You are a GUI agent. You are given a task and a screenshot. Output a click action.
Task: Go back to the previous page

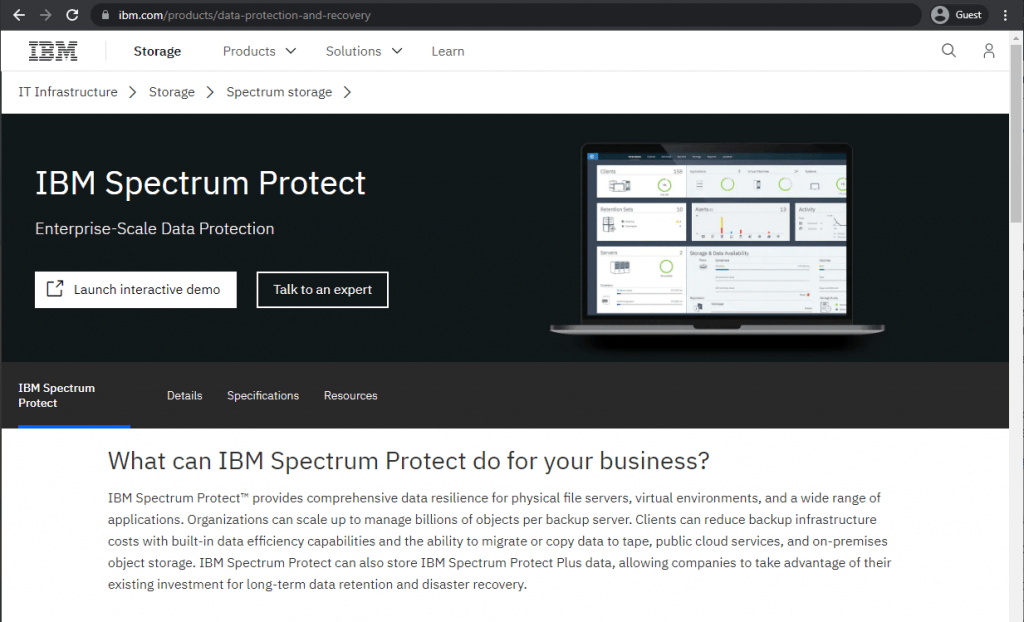(x=19, y=15)
